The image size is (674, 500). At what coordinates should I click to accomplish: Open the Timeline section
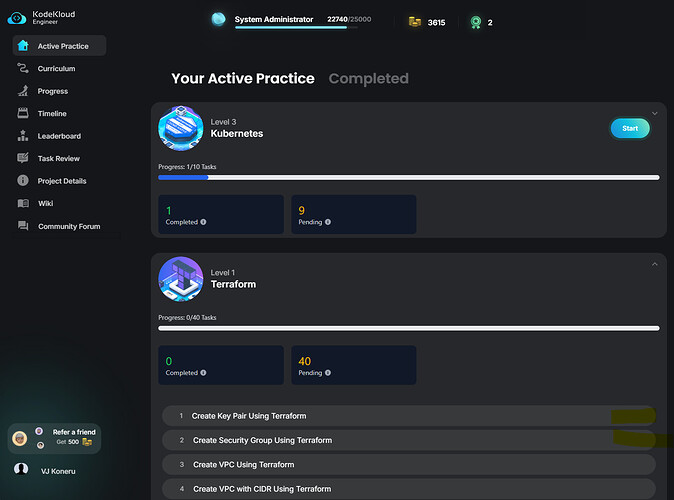[x=52, y=113]
